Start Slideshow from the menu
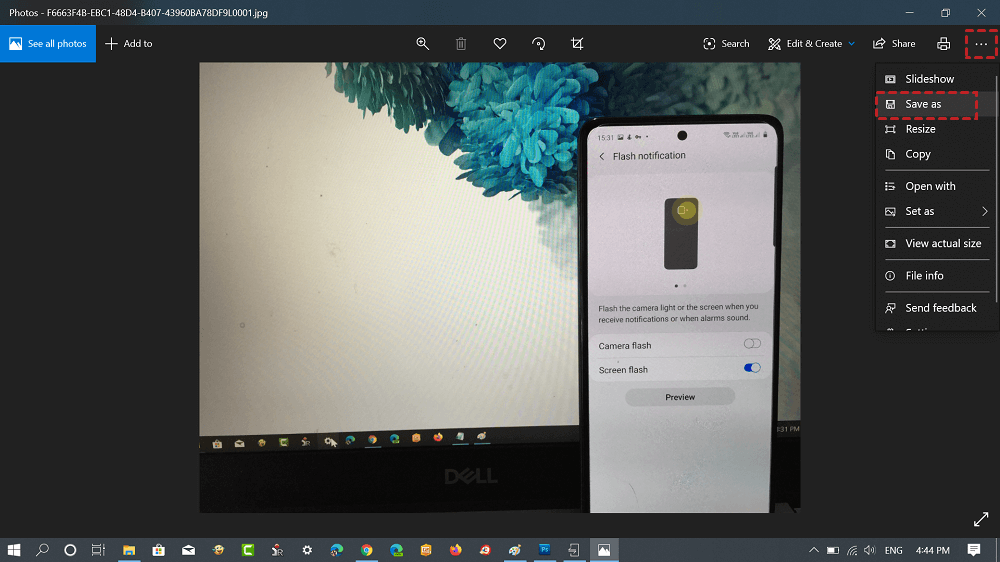This screenshot has height=562, width=1000. [929, 79]
